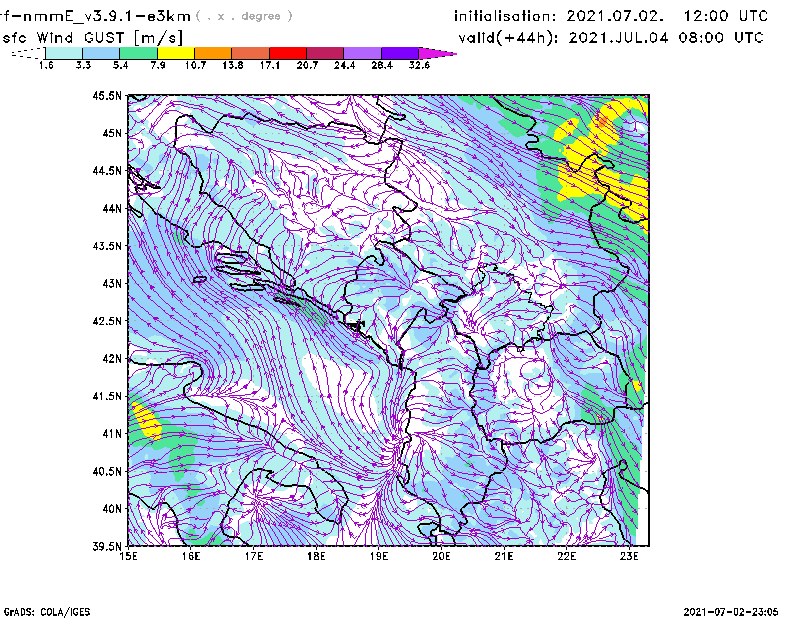Click the legend value 20.7
Image resolution: width=800 pixels, height=618 pixels.
pyautogui.click(x=307, y=65)
